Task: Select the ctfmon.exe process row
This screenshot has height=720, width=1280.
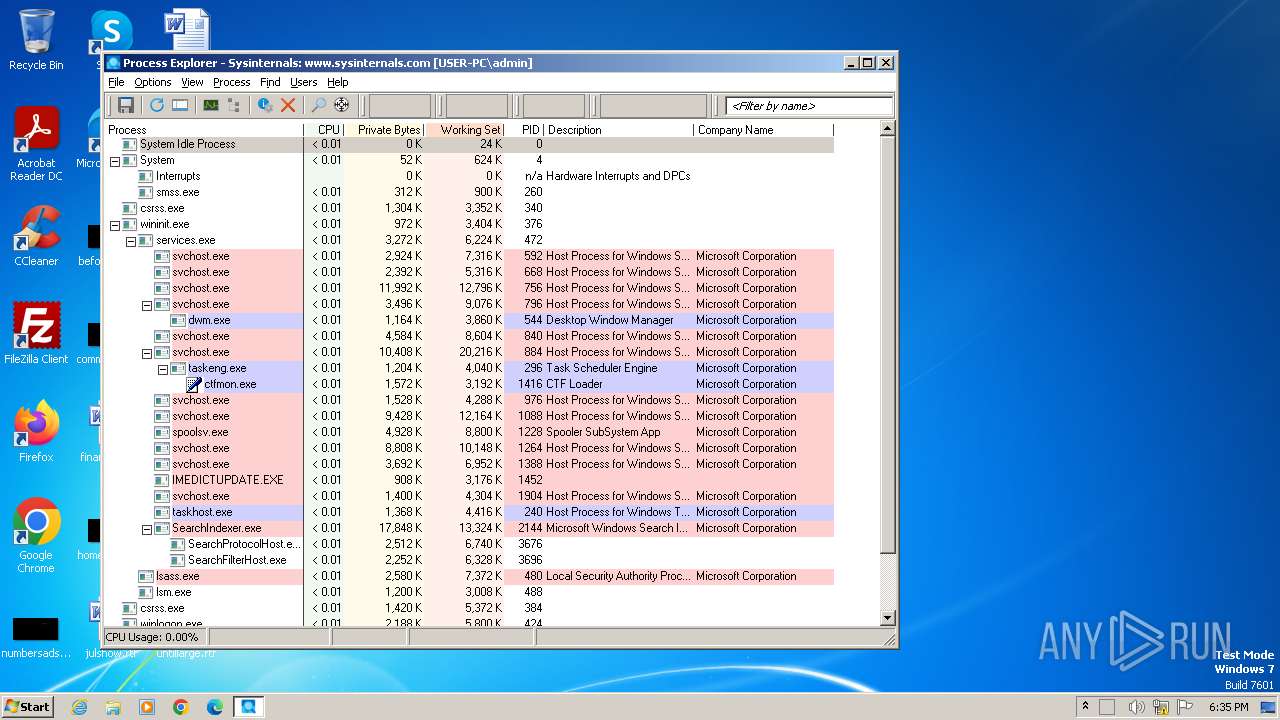Action: (469, 384)
